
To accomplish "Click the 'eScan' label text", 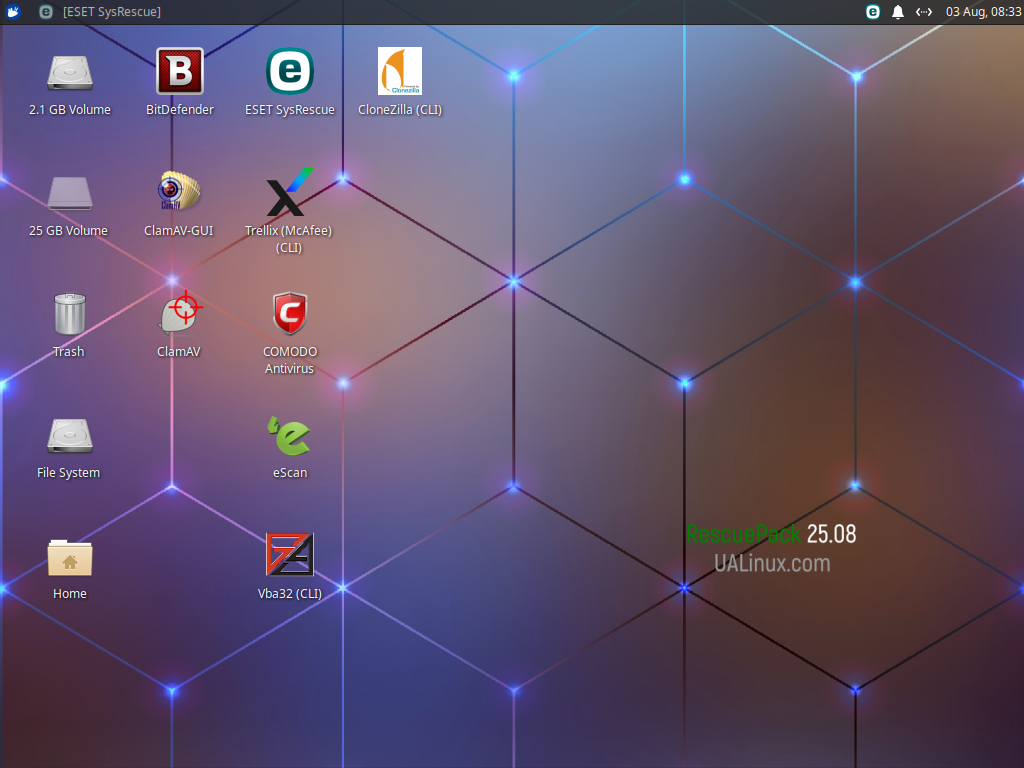I will point(290,473).
